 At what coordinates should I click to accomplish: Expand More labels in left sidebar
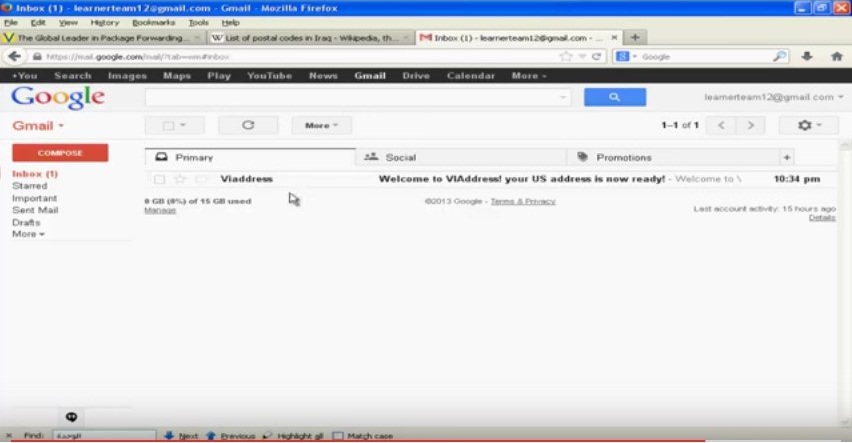tap(28, 234)
